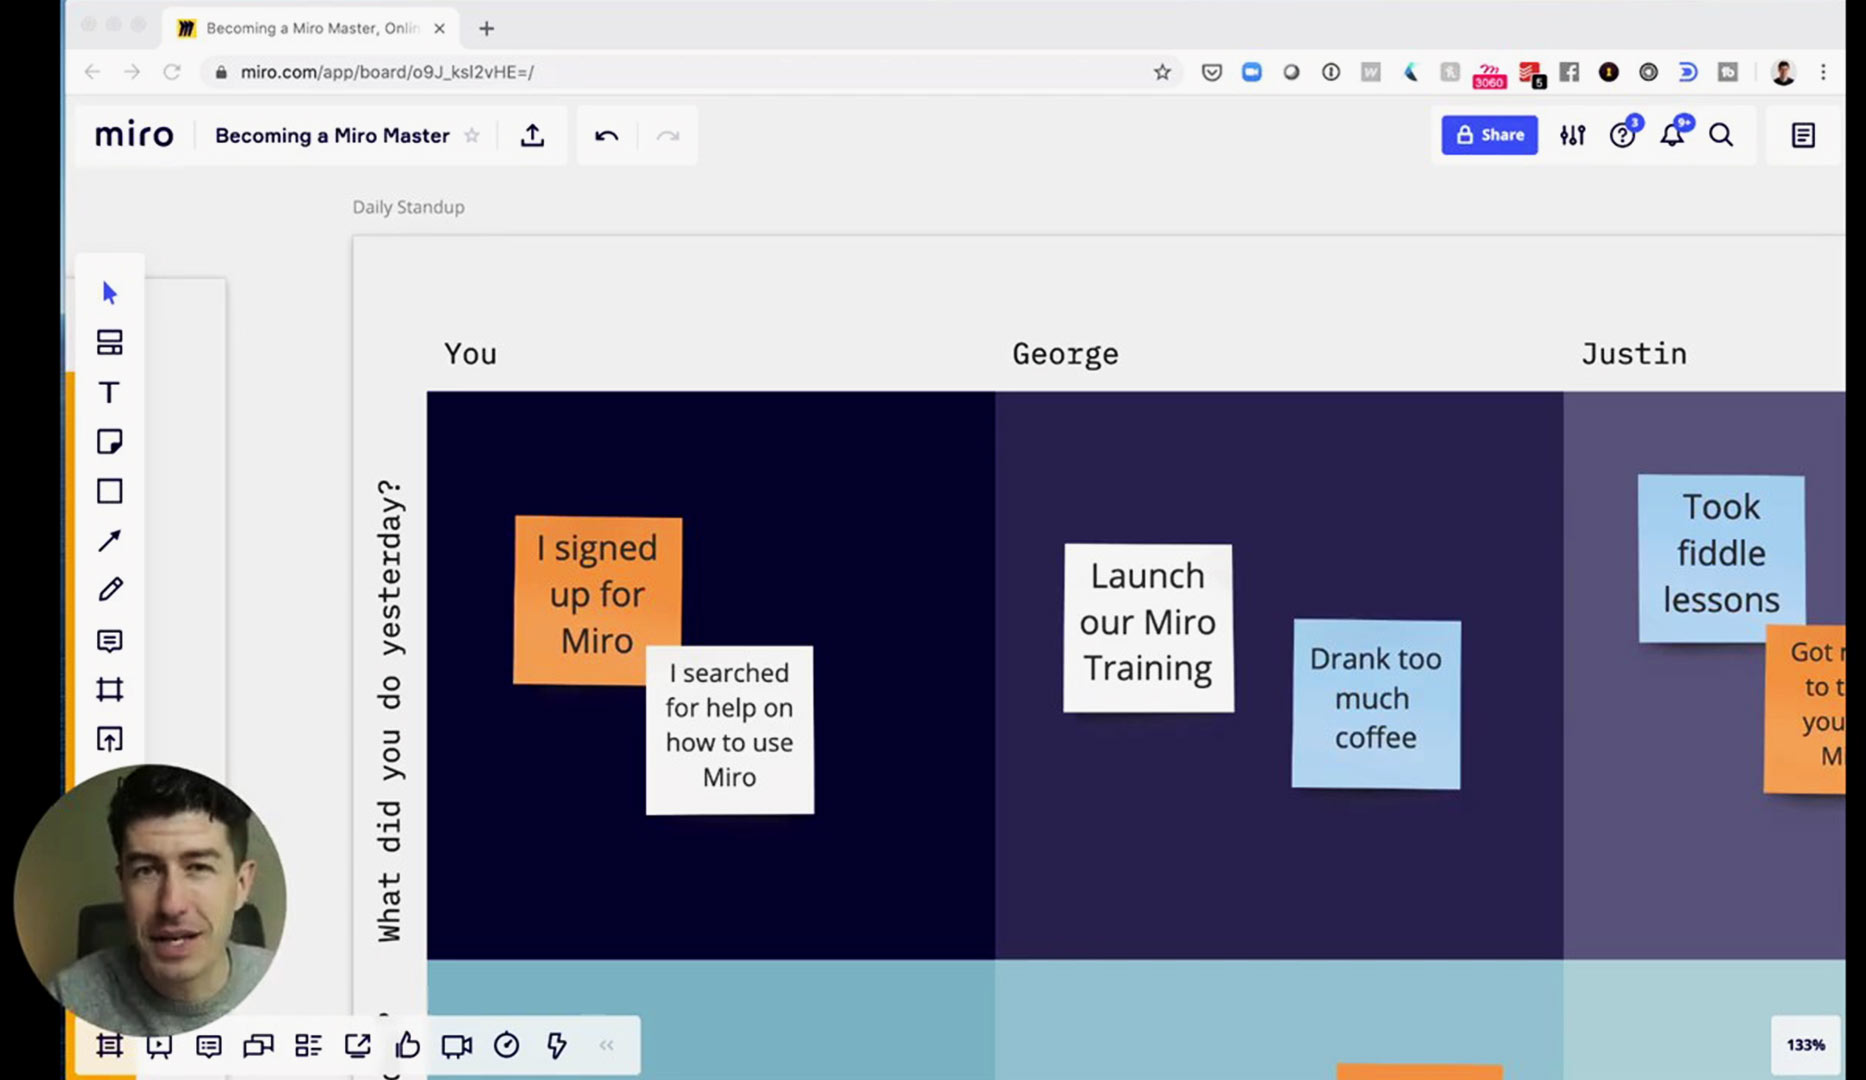The height and width of the screenshot is (1080, 1866).
Task: Redo the last undone action
Action: (668, 135)
